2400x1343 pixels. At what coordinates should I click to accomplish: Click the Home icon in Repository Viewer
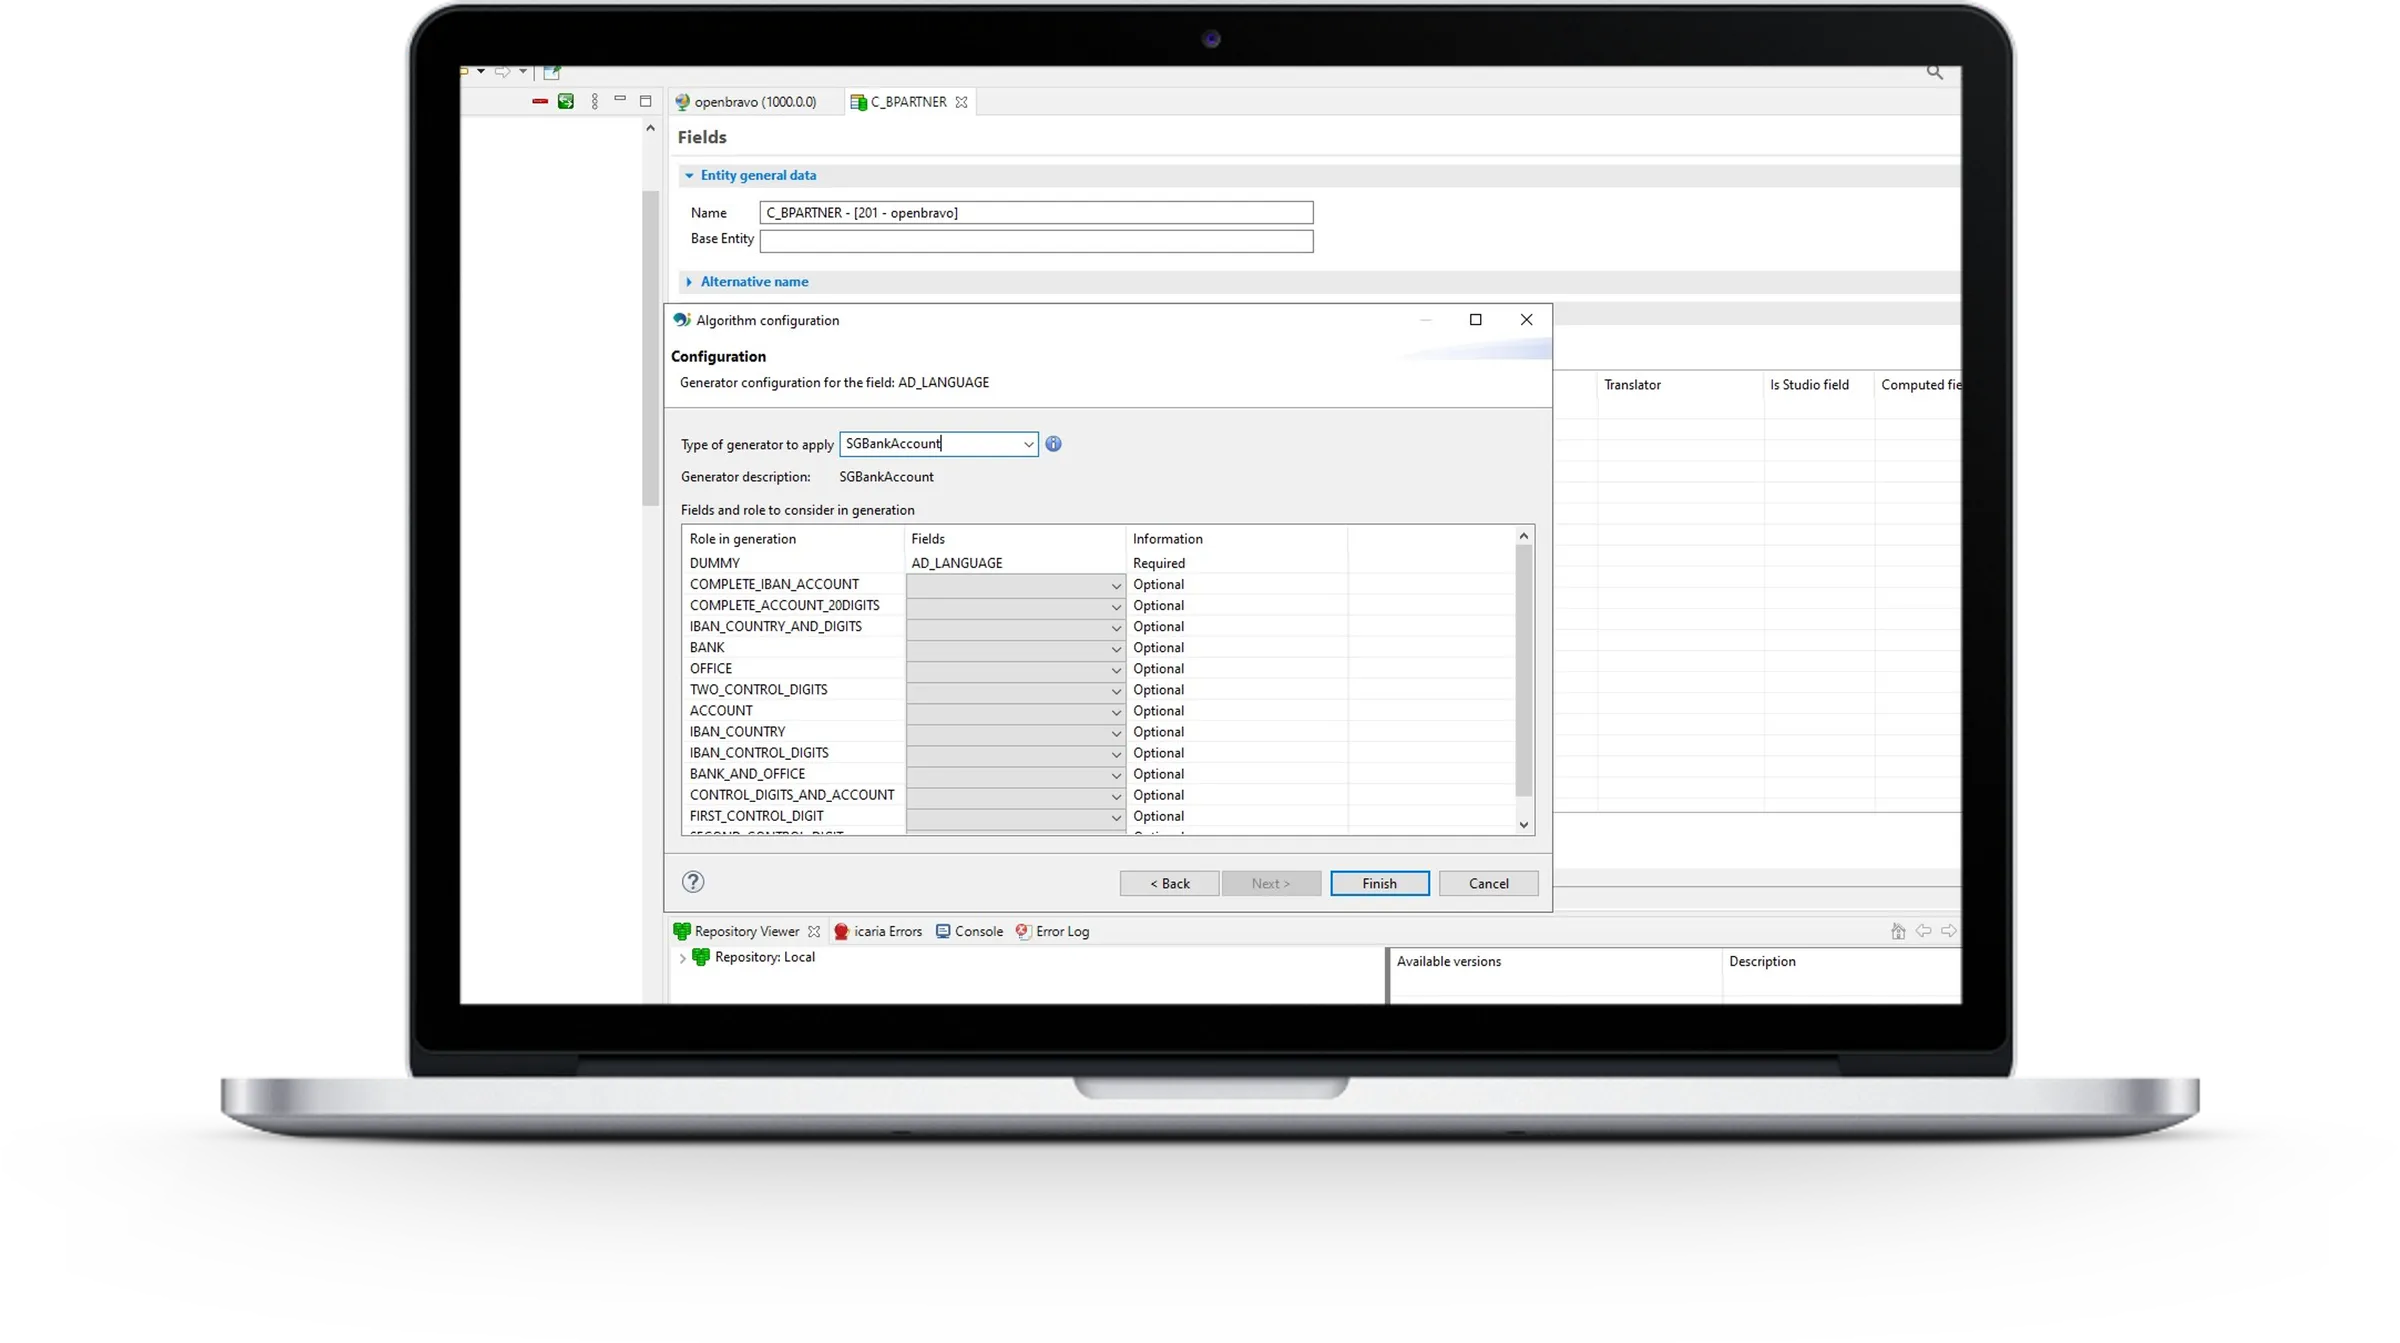1897,931
